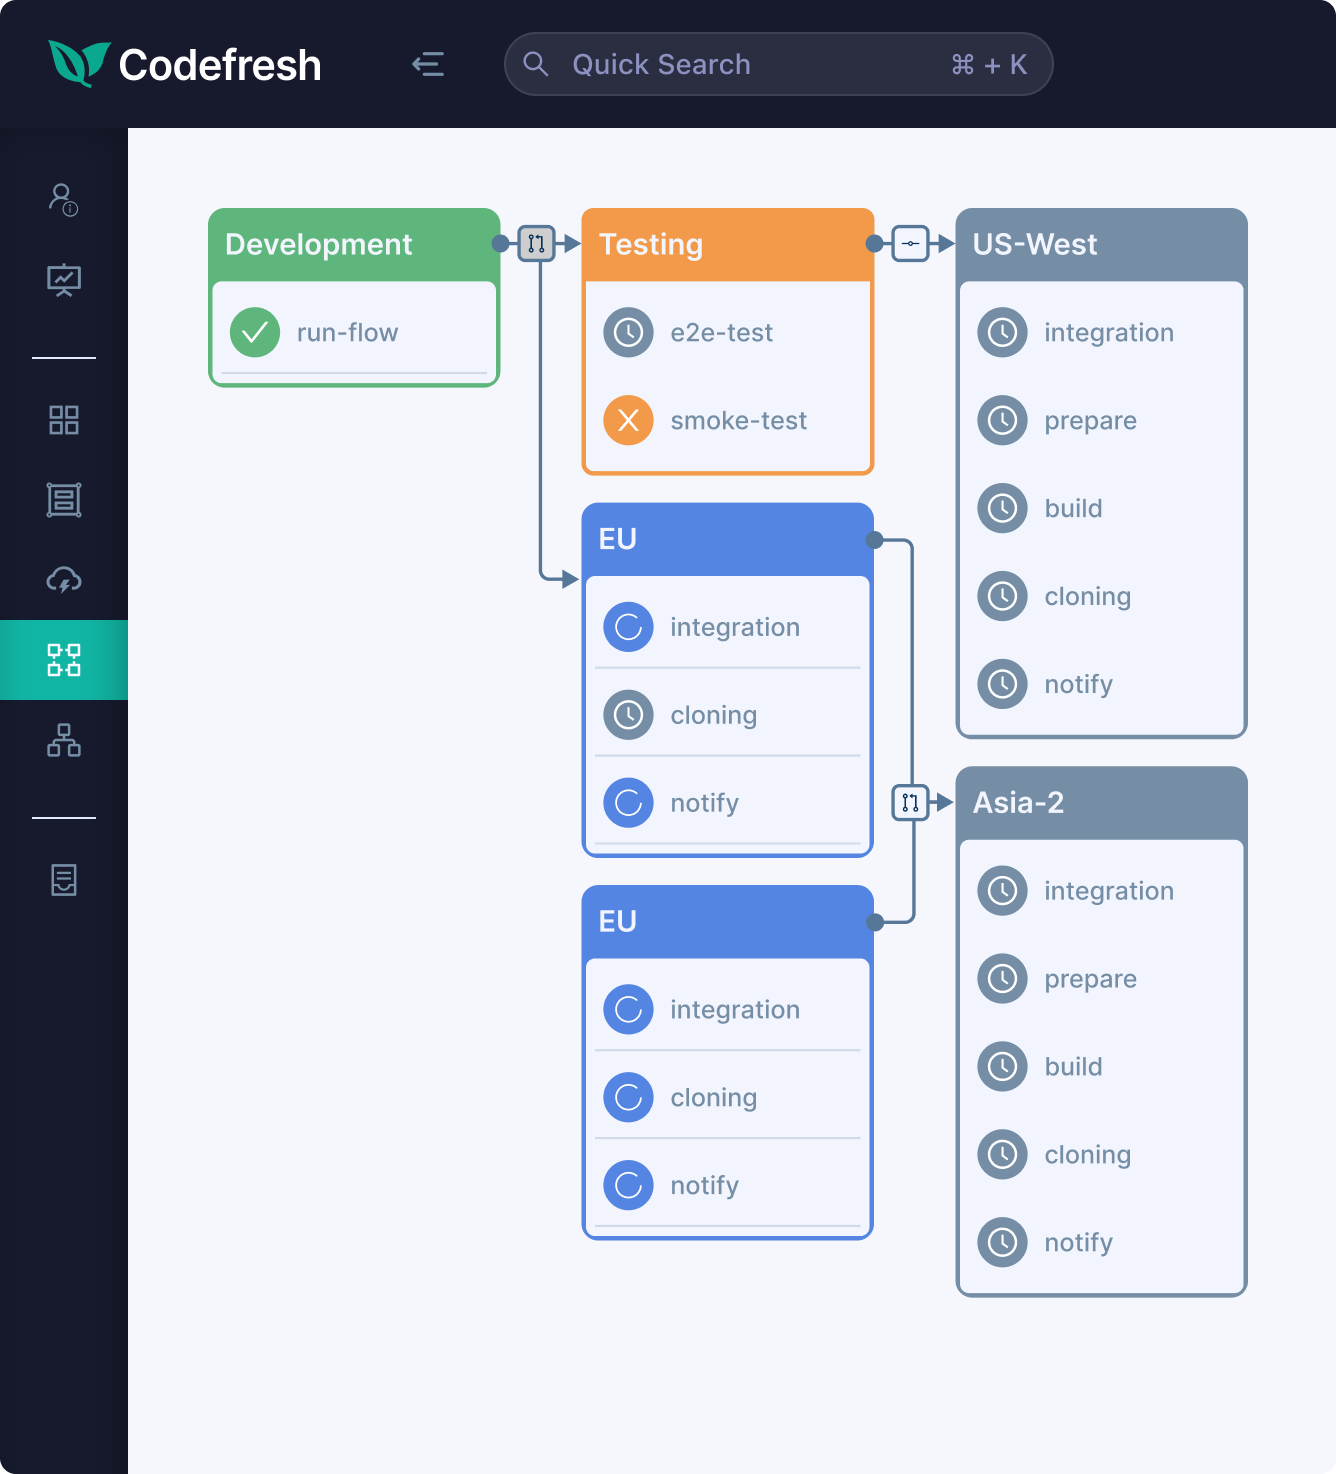Open the stacked list frame sidebar icon
This screenshot has height=1474, width=1336.
tap(64, 500)
